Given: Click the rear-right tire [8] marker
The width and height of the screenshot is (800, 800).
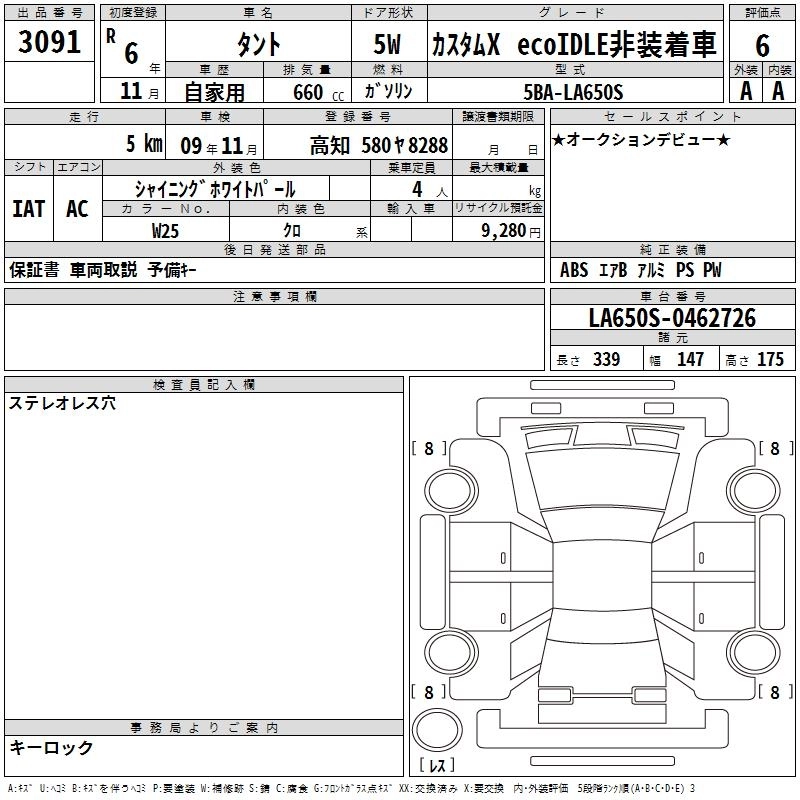Looking at the screenshot, I should click(775, 692).
